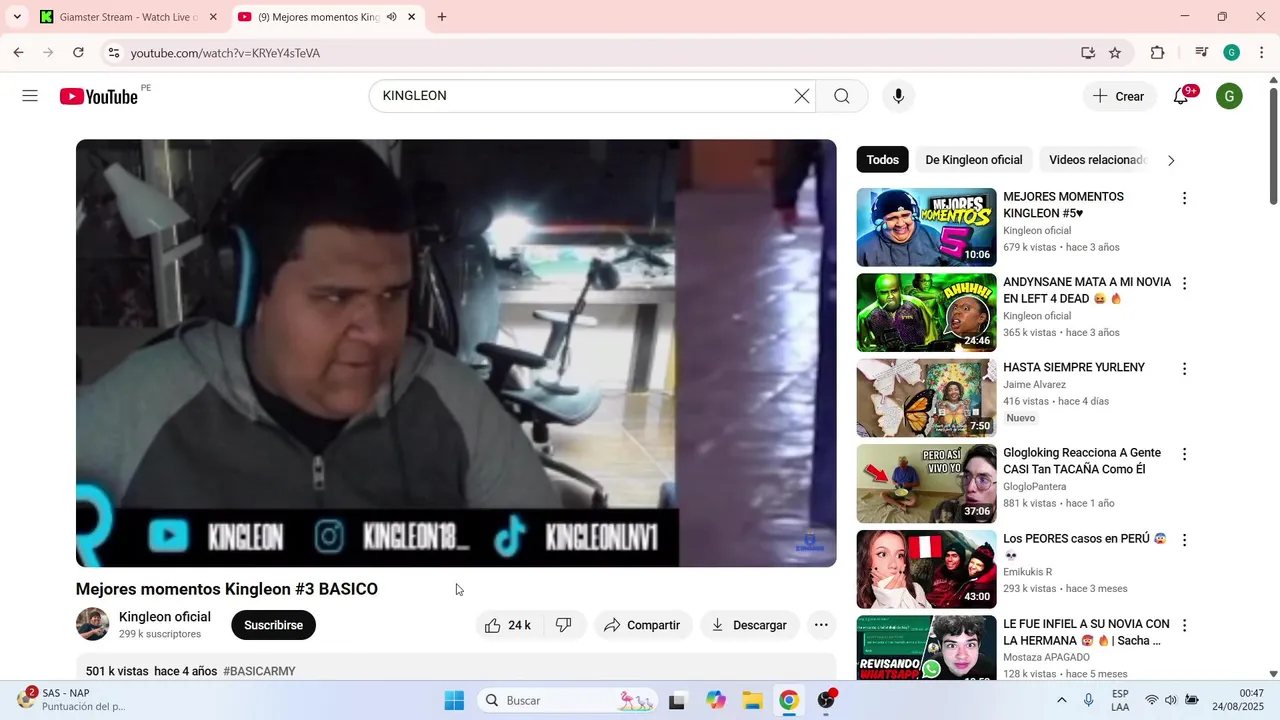Show hidden system tray icons
This screenshot has width=1280, height=720.
(x=1061, y=700)
